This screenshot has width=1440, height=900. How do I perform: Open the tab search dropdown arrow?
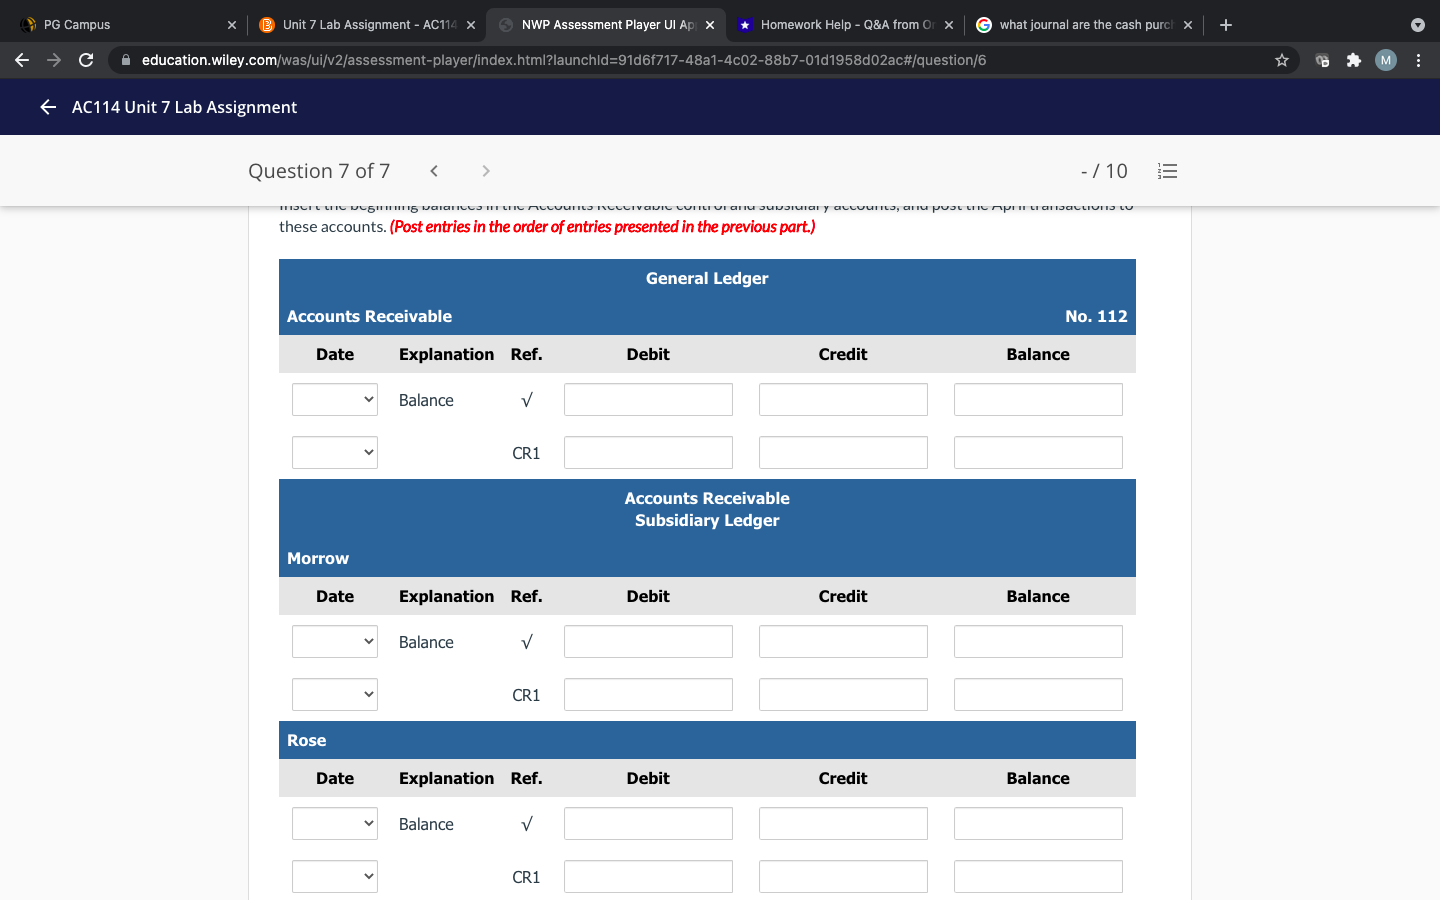pos(1417,25)
